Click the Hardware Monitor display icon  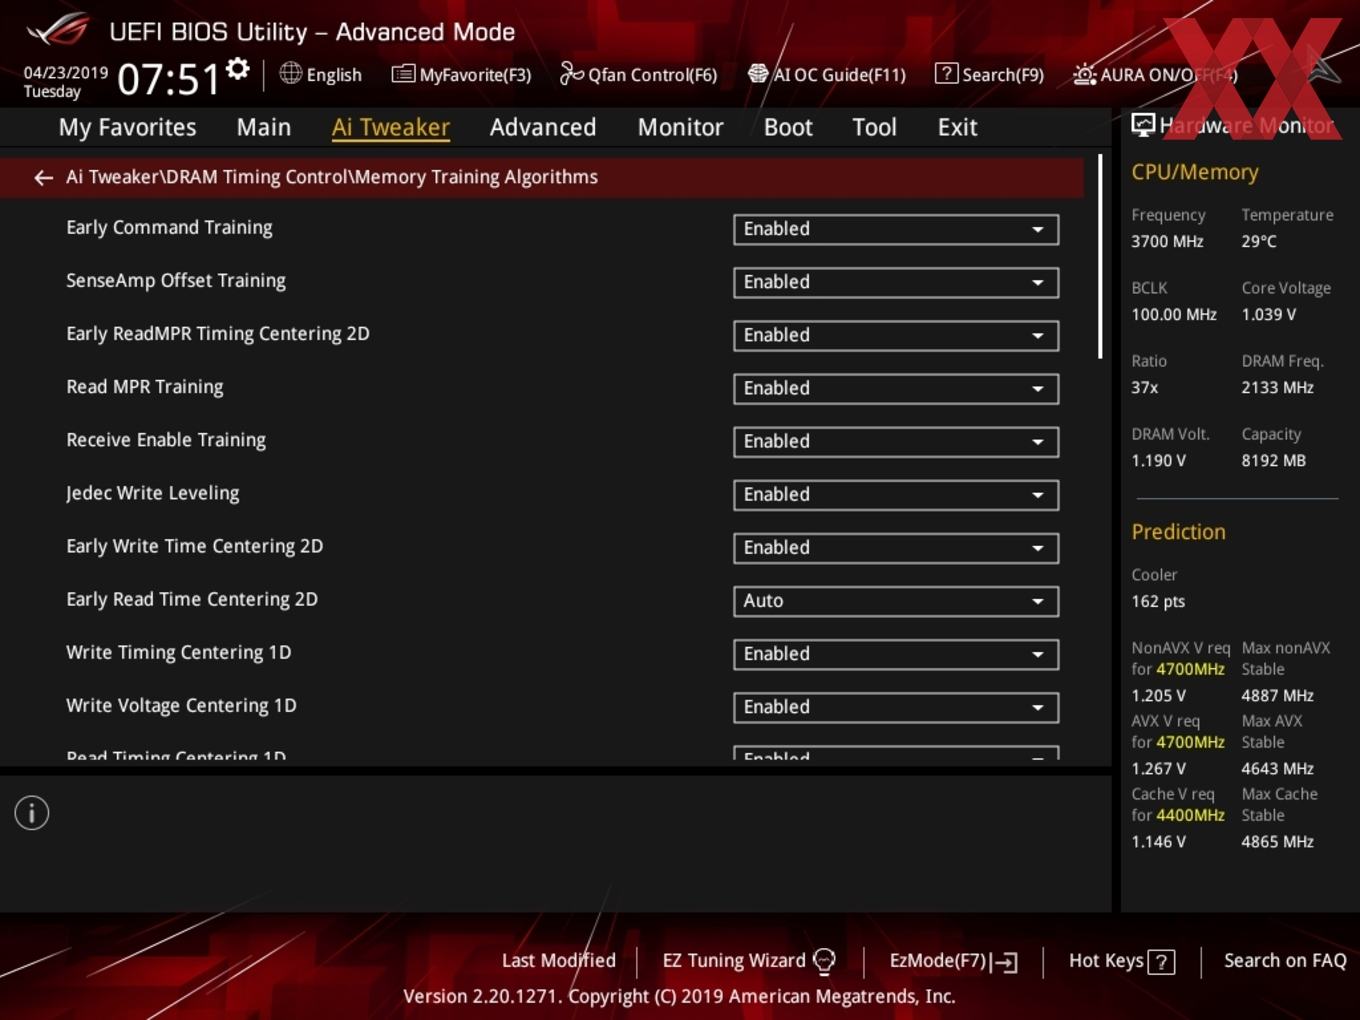coord(1143,125)
